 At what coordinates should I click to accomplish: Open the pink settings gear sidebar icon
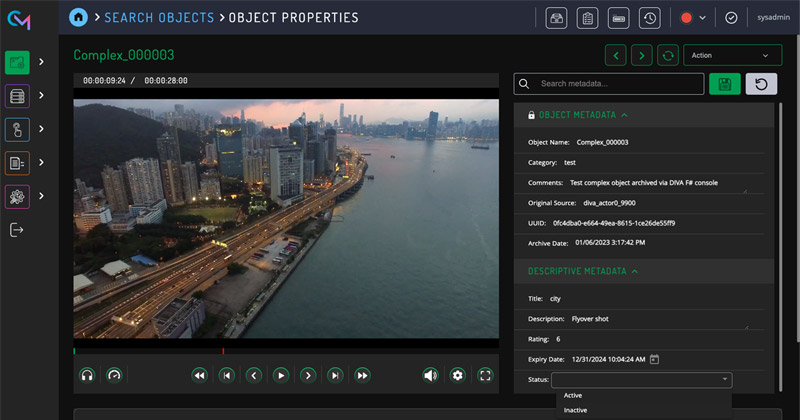click(17, 196)
